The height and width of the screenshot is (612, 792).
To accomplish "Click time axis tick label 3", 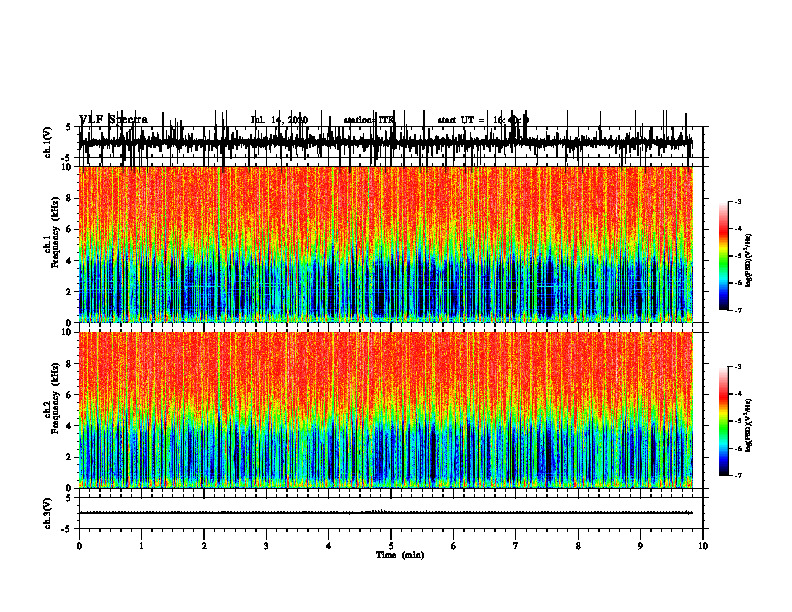I will (266, 546).
